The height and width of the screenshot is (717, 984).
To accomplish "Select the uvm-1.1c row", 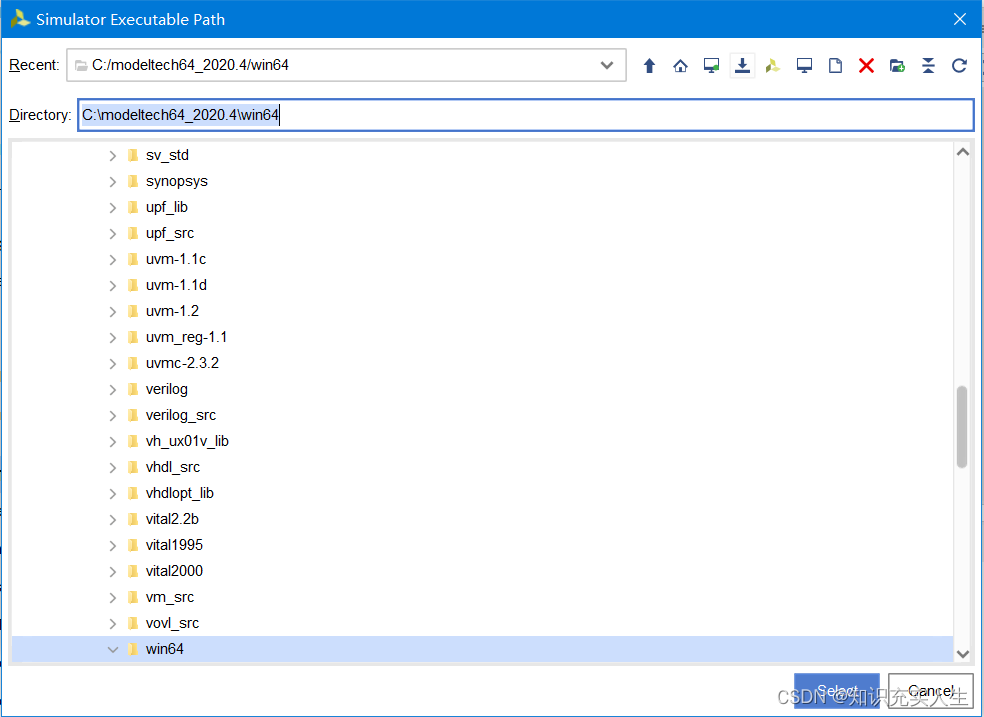I will coord(482,260).
